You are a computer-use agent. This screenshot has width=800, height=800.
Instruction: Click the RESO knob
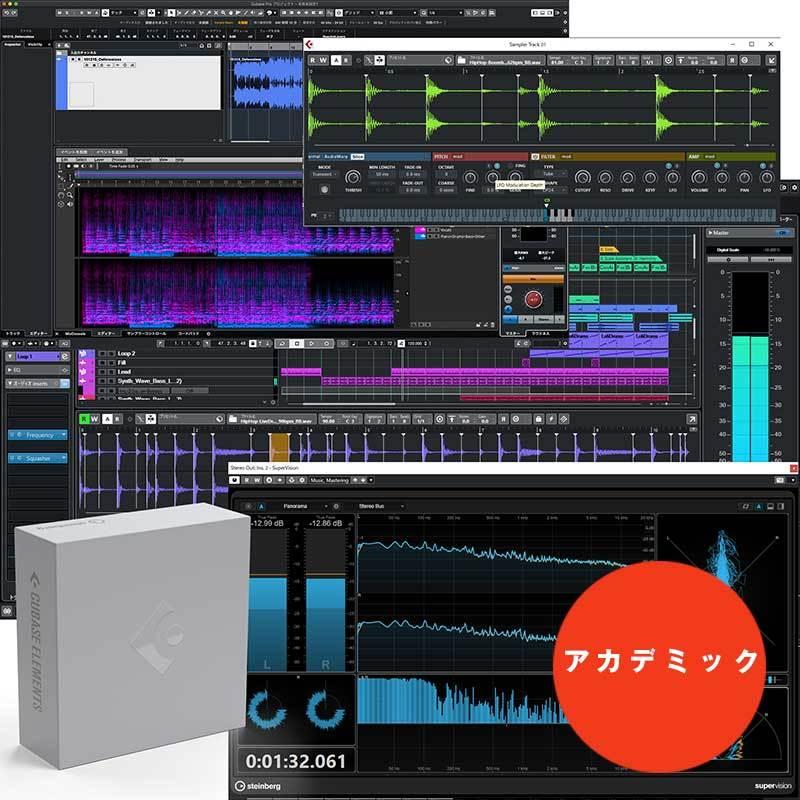[605, 178]
